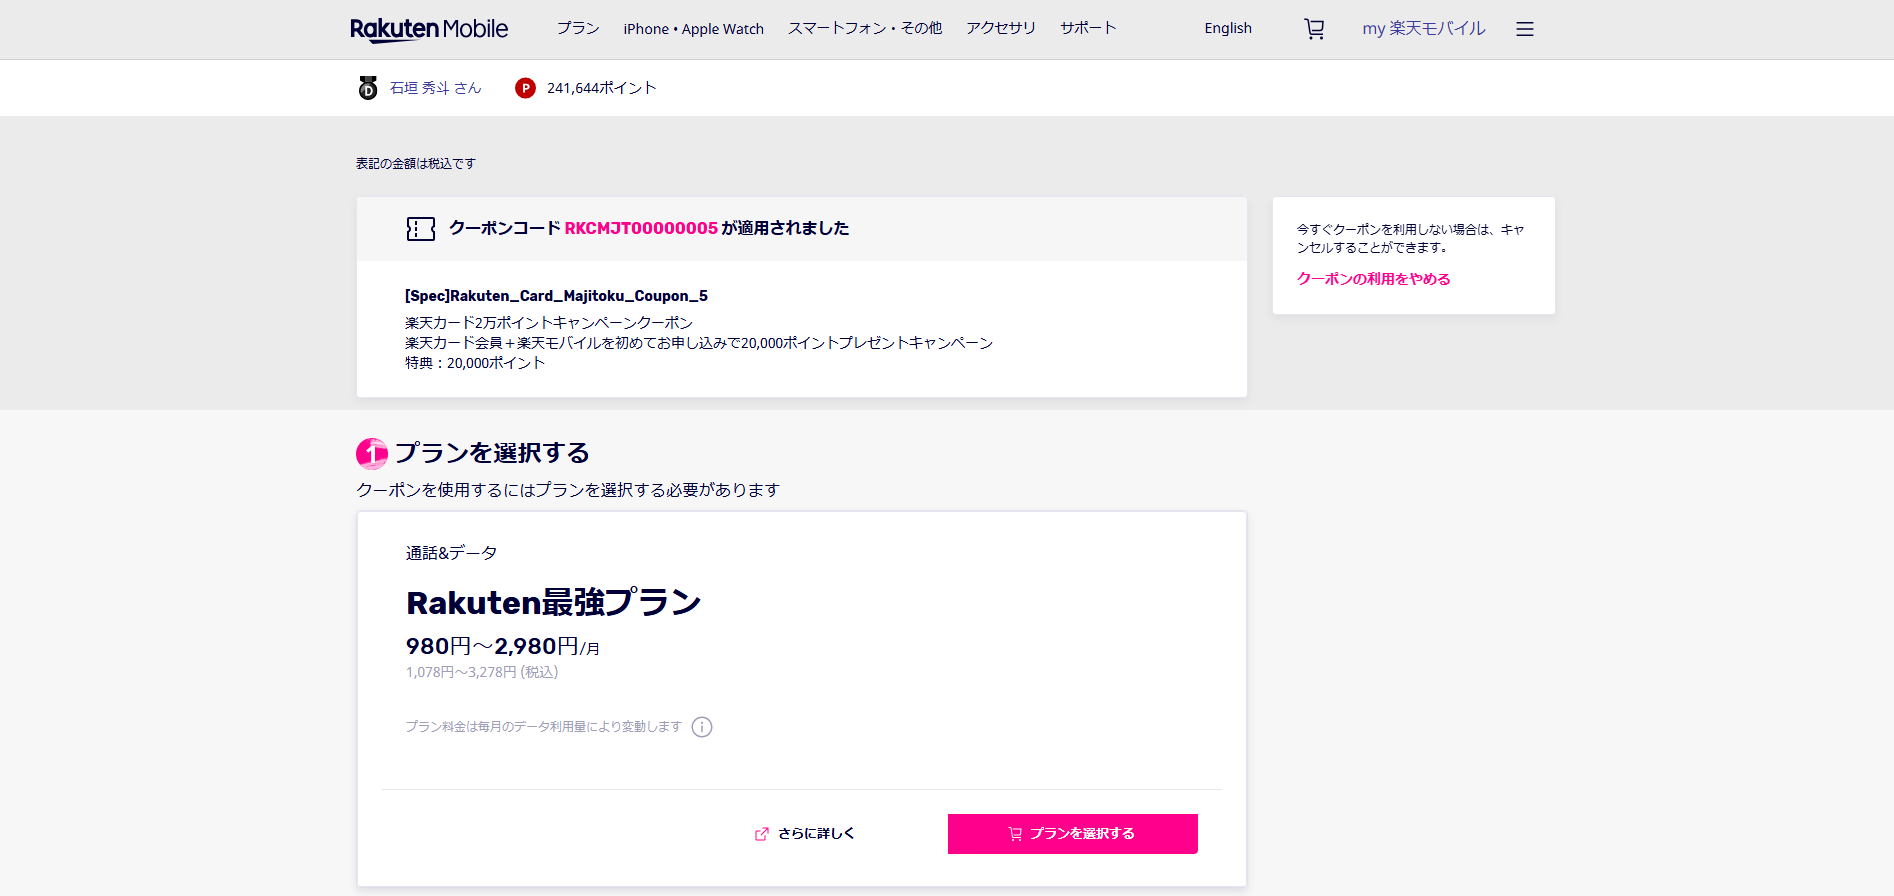
Task: Open the アクセサリ menu
Action: click(1001, 28)
